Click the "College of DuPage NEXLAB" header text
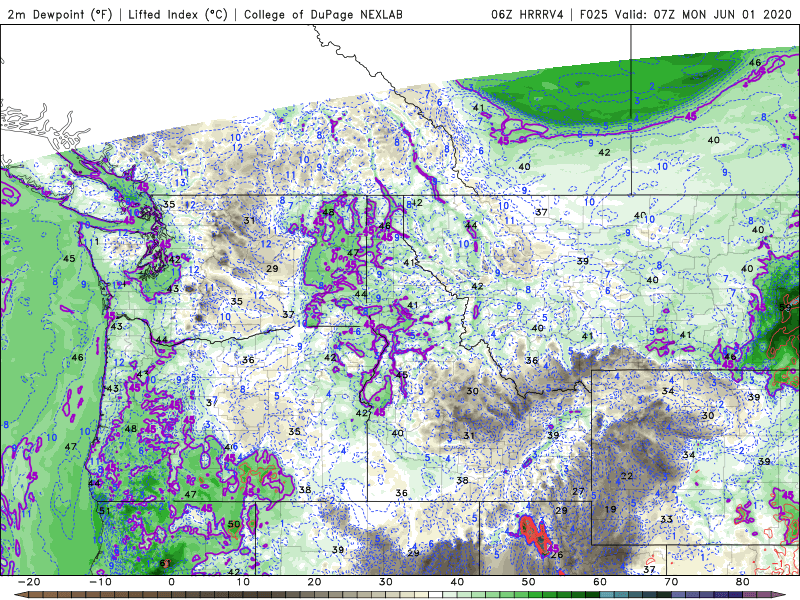 323,14
